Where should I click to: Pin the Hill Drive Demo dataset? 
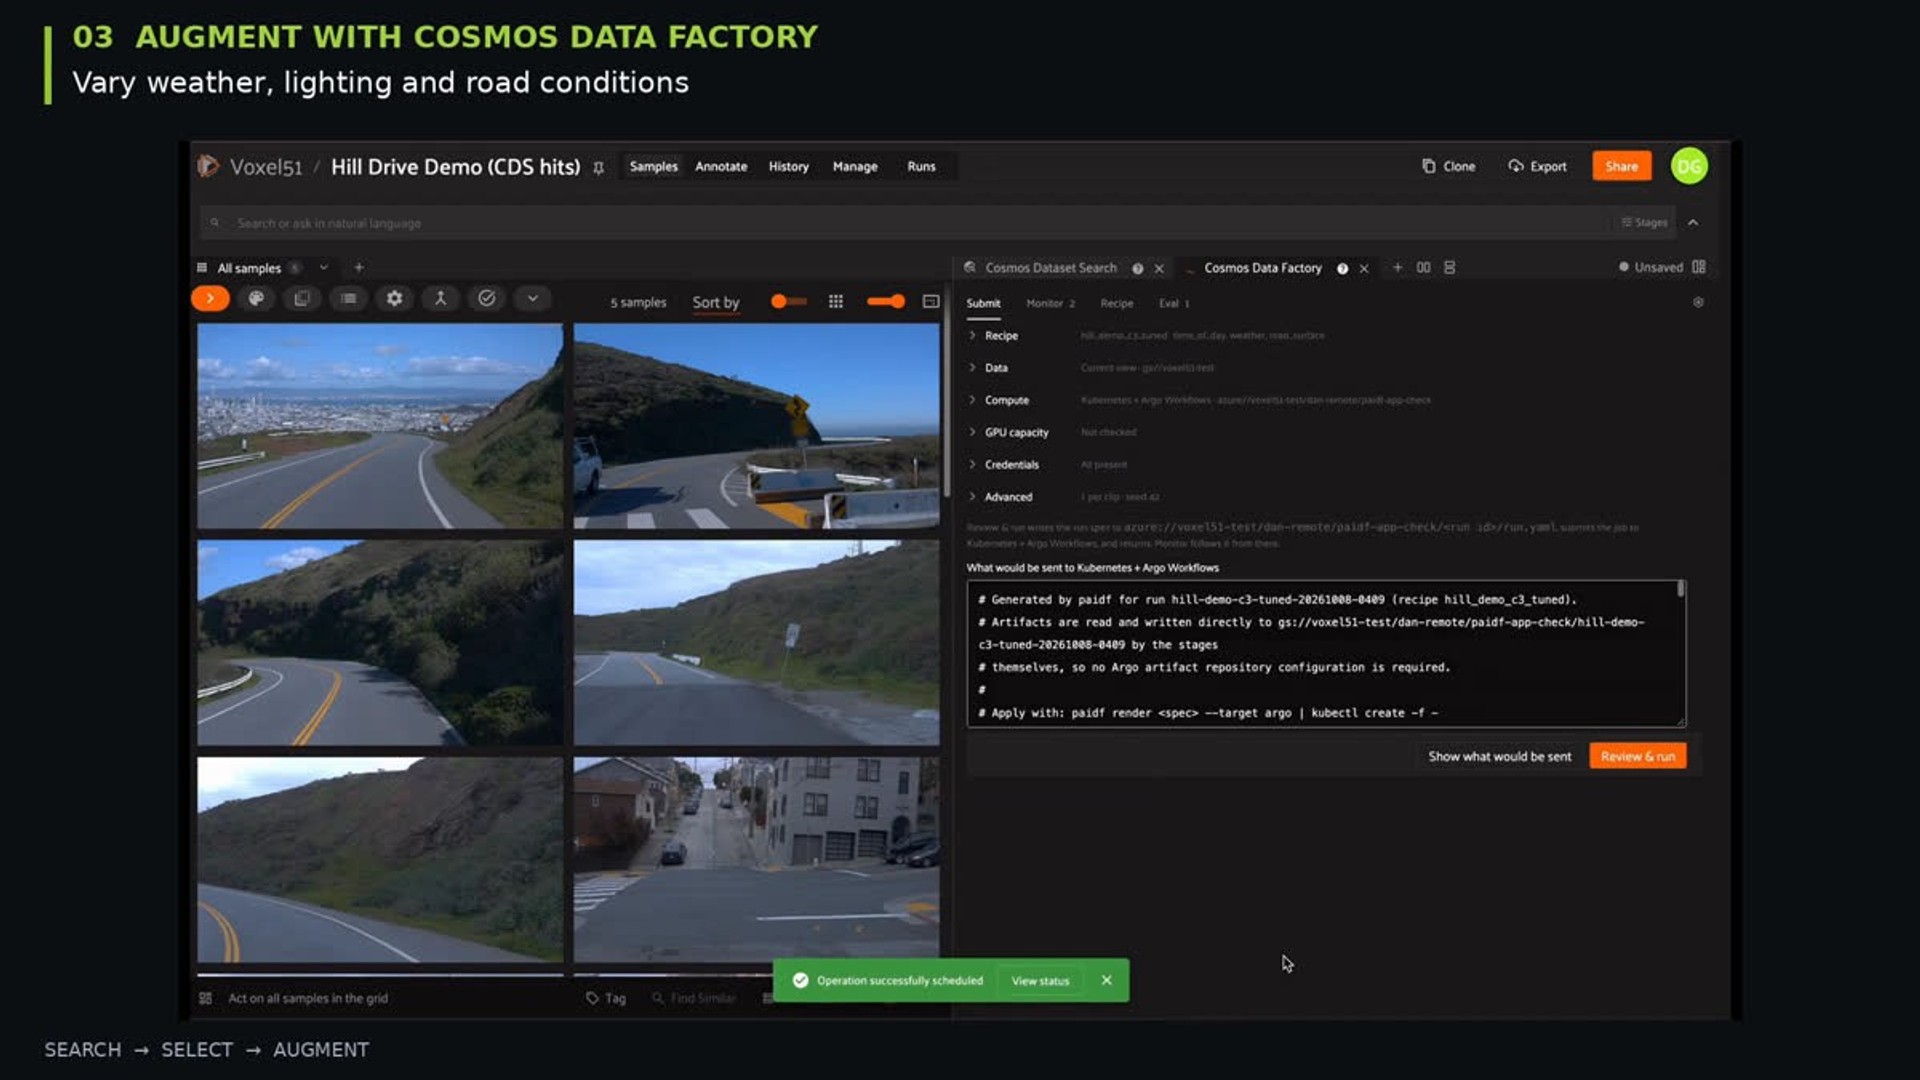[x=598, y=168]
